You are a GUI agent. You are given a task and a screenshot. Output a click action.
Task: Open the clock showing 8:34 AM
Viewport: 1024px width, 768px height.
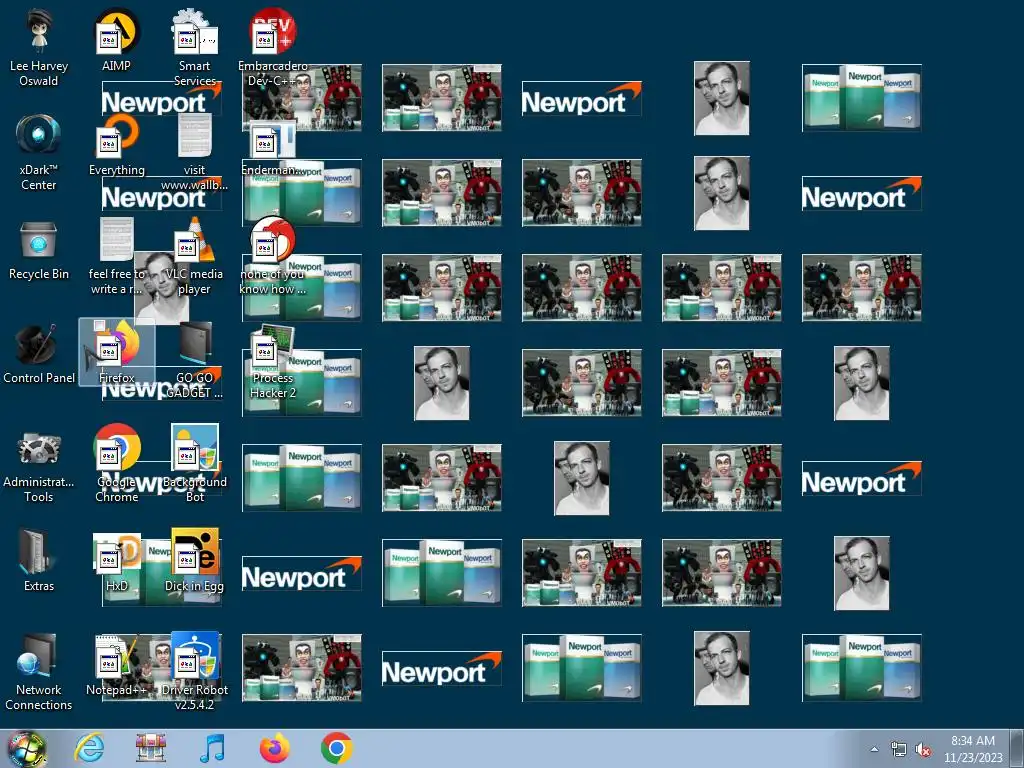972,749
